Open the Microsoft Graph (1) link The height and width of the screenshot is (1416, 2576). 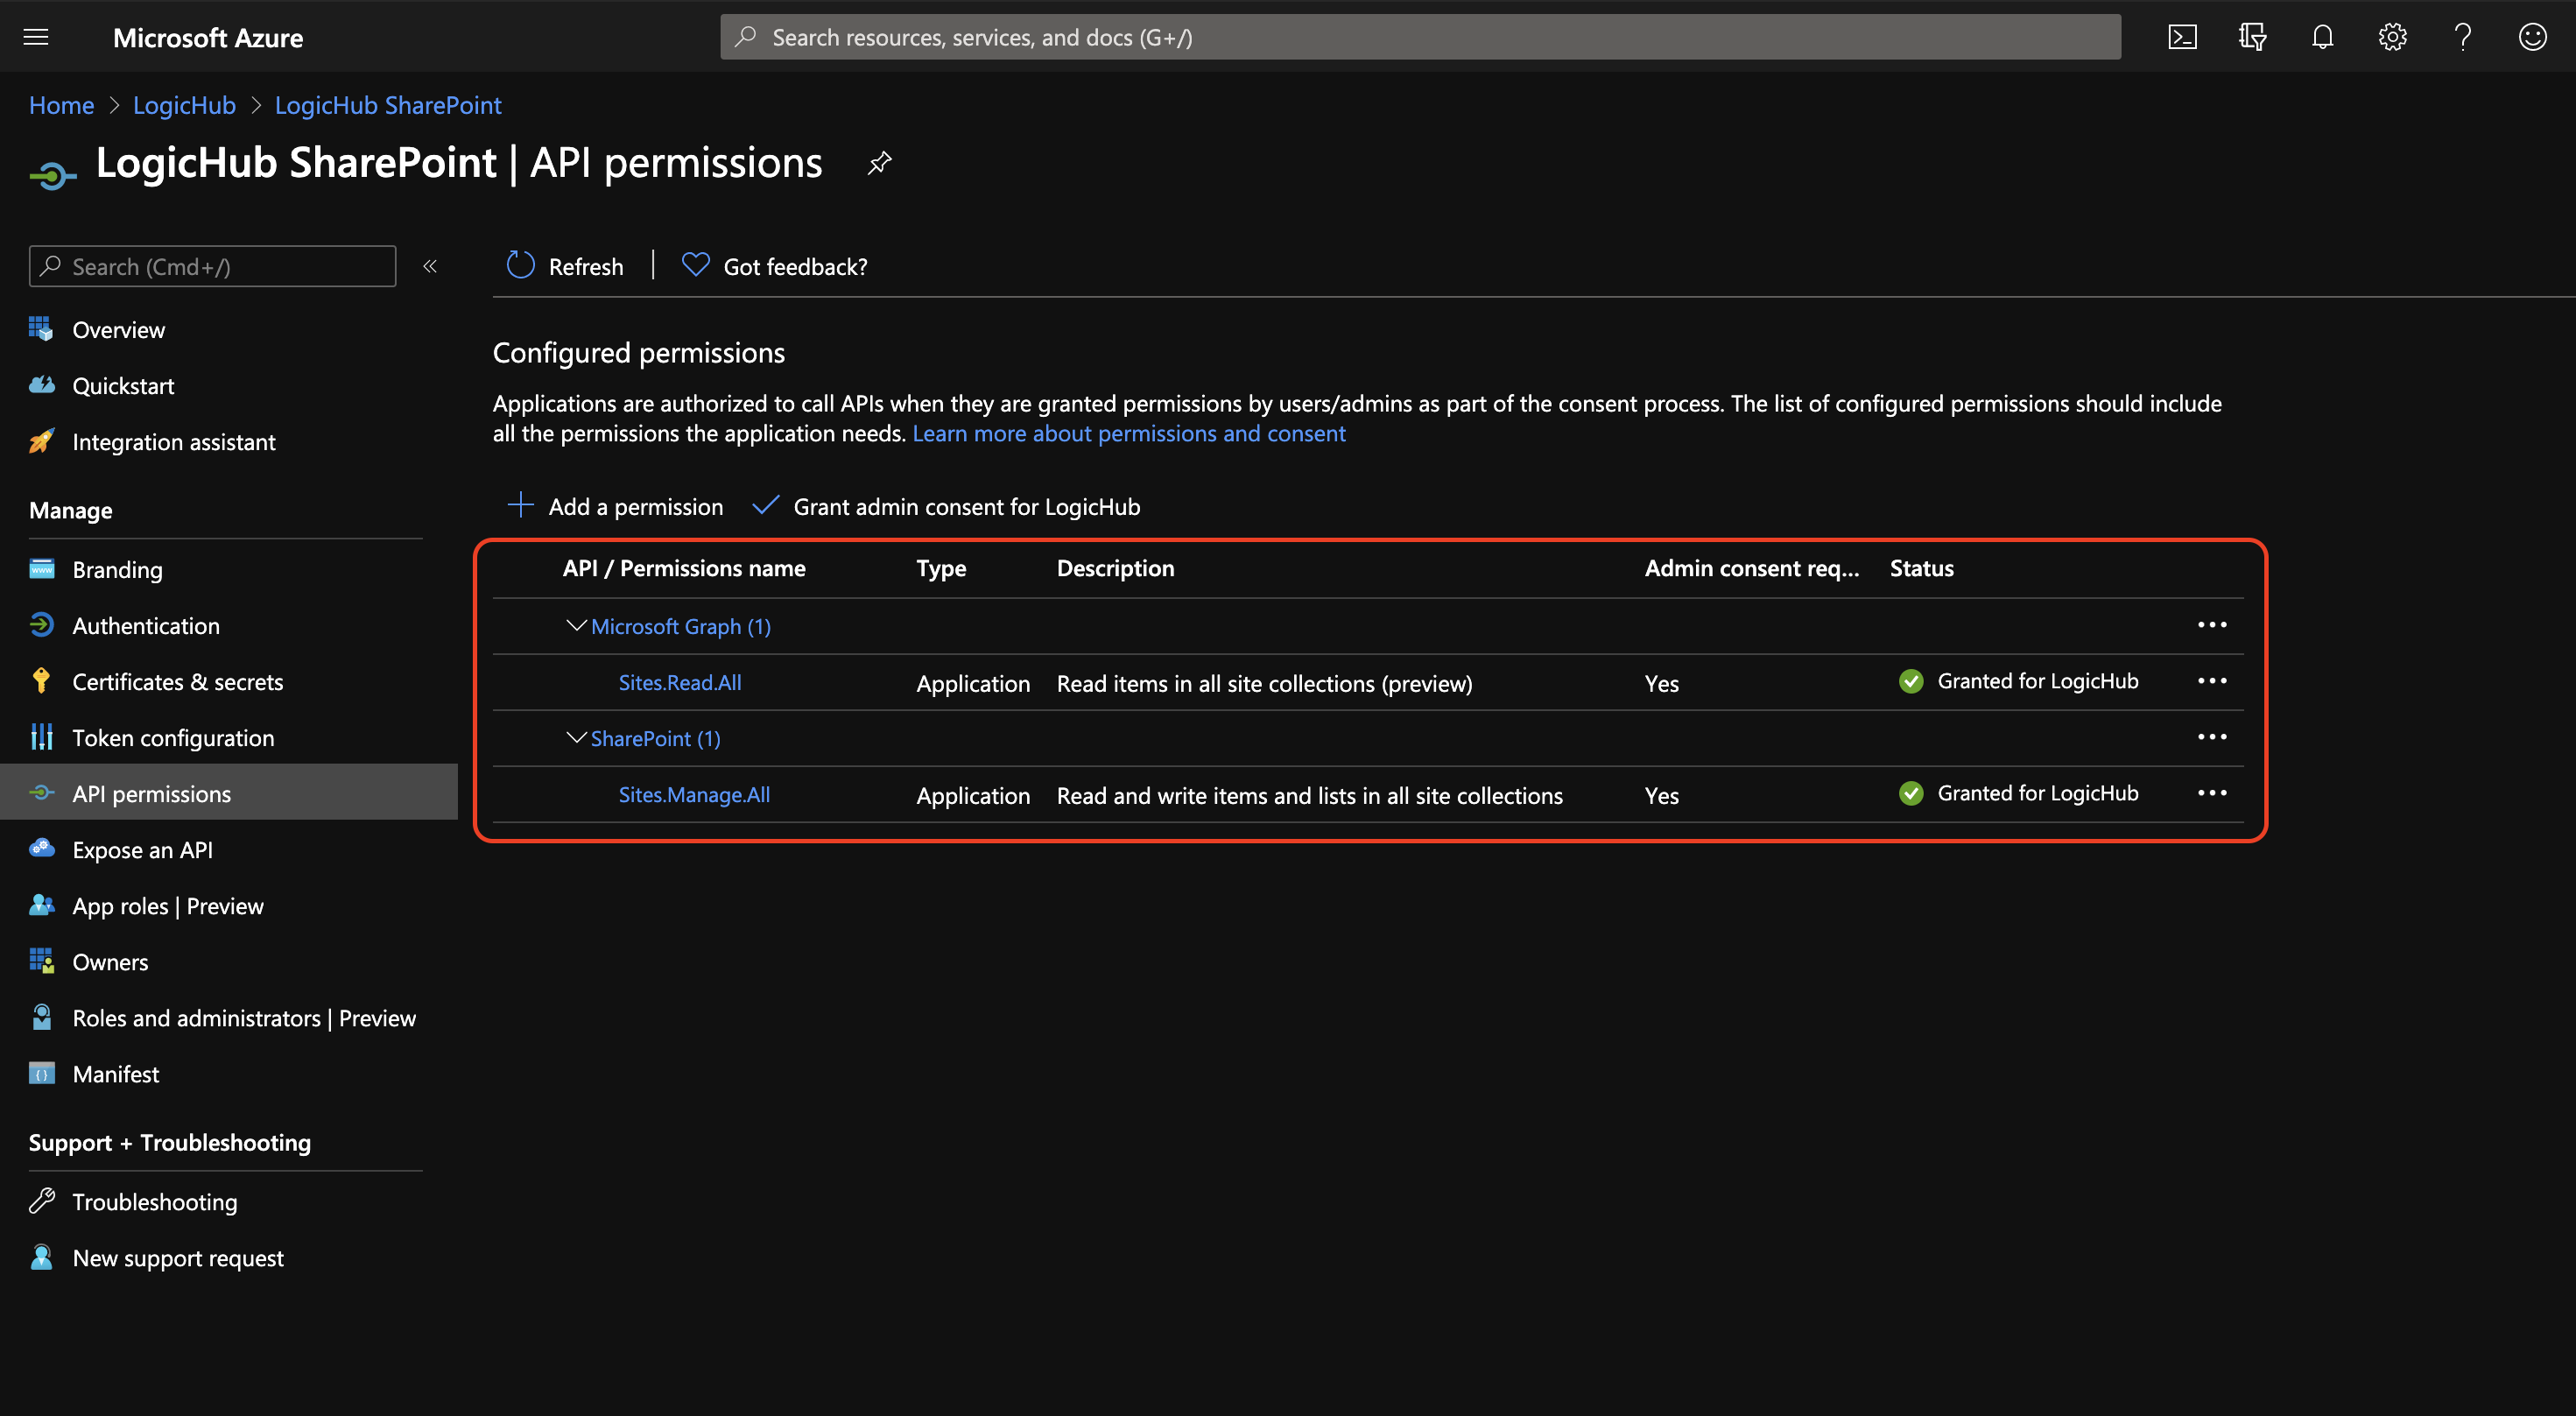point(681,626)
